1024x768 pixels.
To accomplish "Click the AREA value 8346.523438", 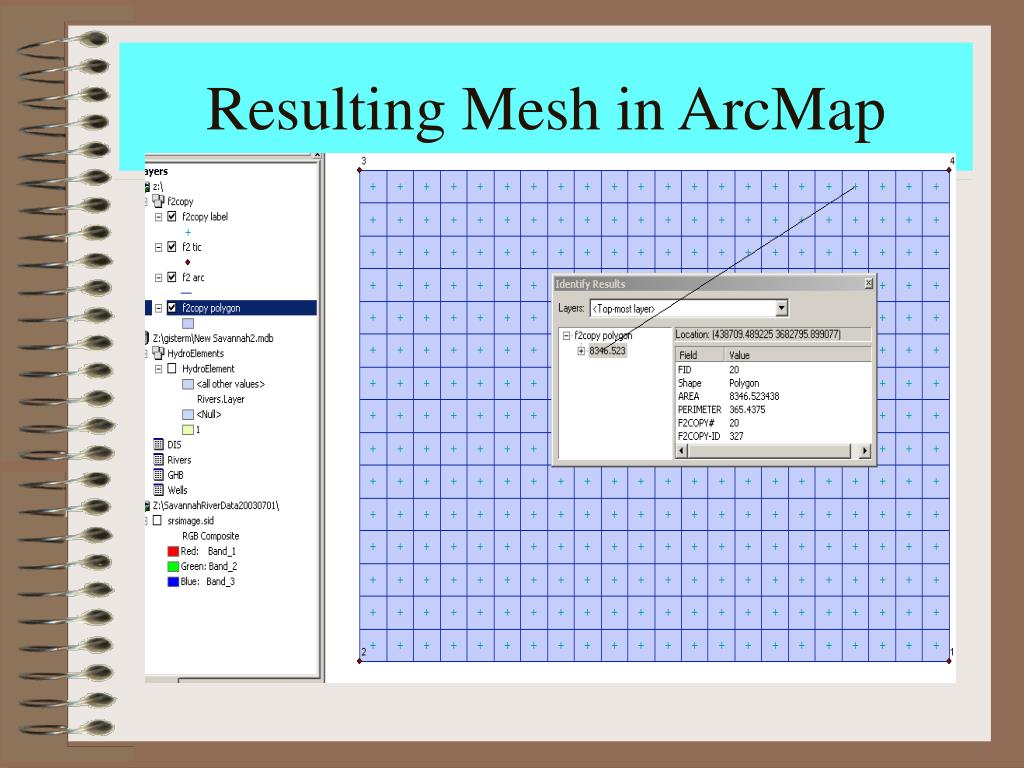I will click(x=754, y=396).
